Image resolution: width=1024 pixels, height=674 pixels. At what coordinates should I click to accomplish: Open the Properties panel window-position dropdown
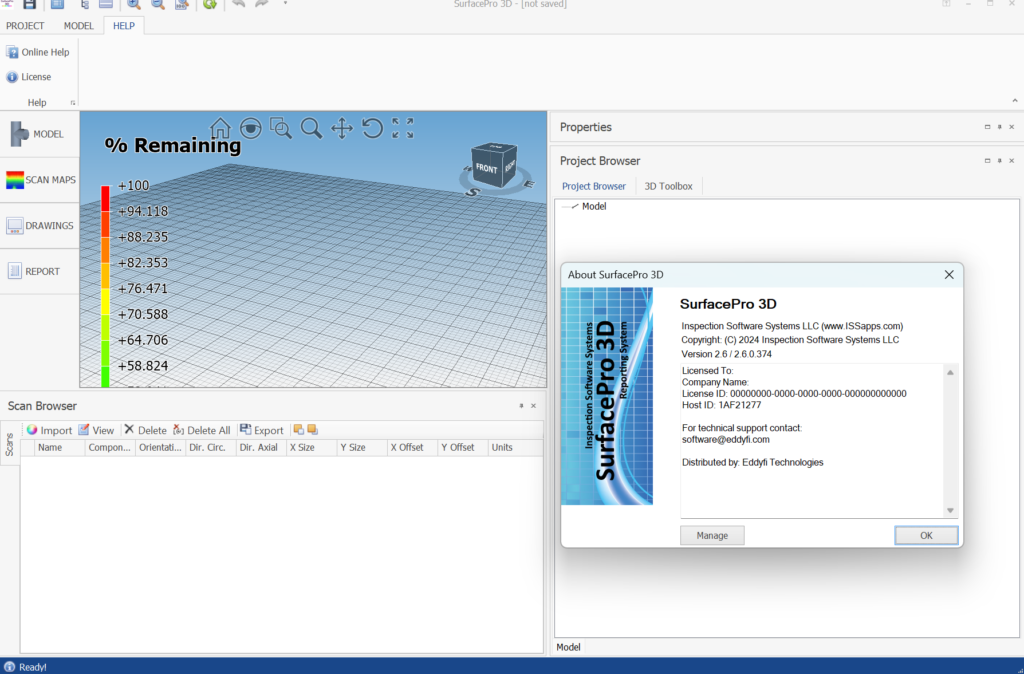coord(987,127)
